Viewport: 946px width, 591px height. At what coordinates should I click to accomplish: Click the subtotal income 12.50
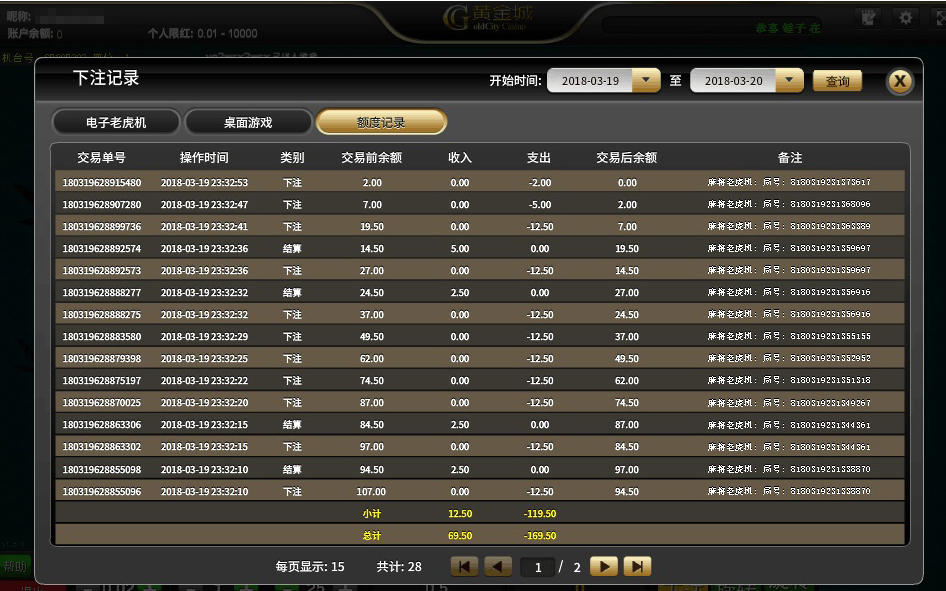click(460, 514)
